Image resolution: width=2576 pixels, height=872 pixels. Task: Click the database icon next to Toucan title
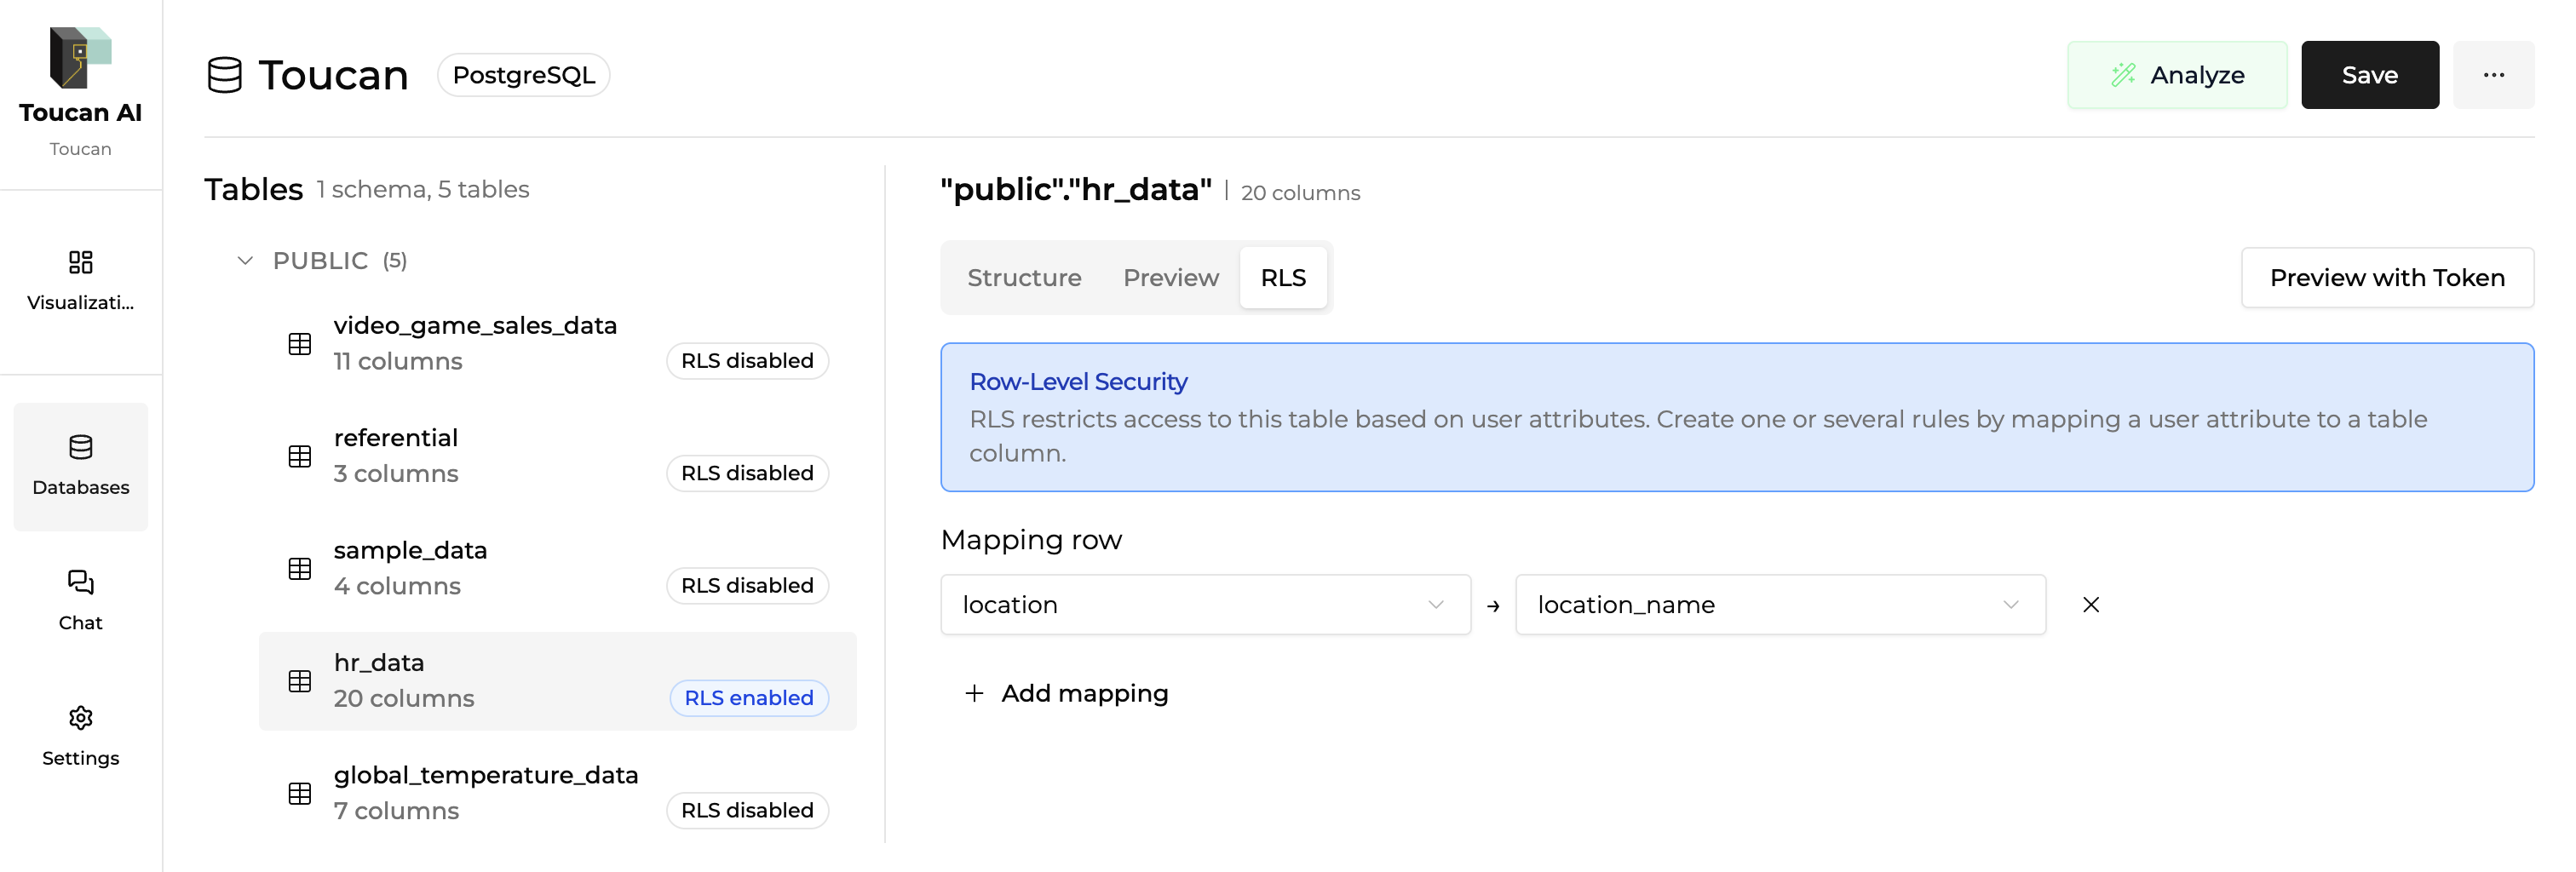pyautogui.click(x=224, y=75)
